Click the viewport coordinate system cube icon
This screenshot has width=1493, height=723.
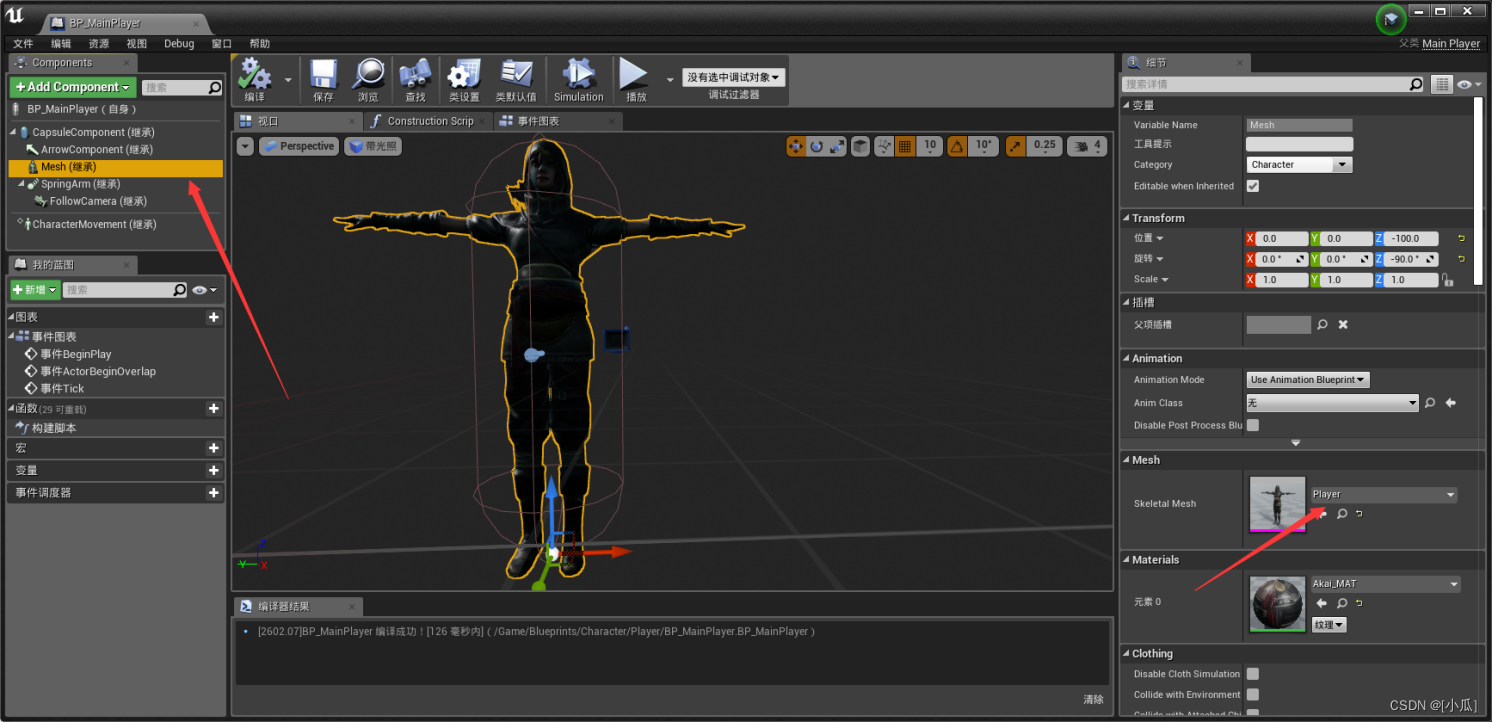(x=860, y=146)
